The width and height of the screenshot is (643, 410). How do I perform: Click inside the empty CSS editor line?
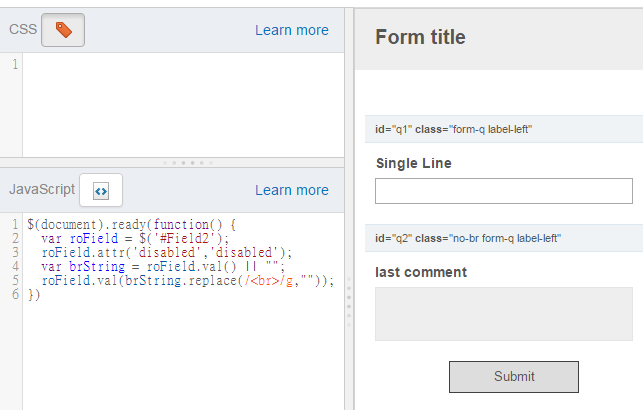[x=183, y=64]
